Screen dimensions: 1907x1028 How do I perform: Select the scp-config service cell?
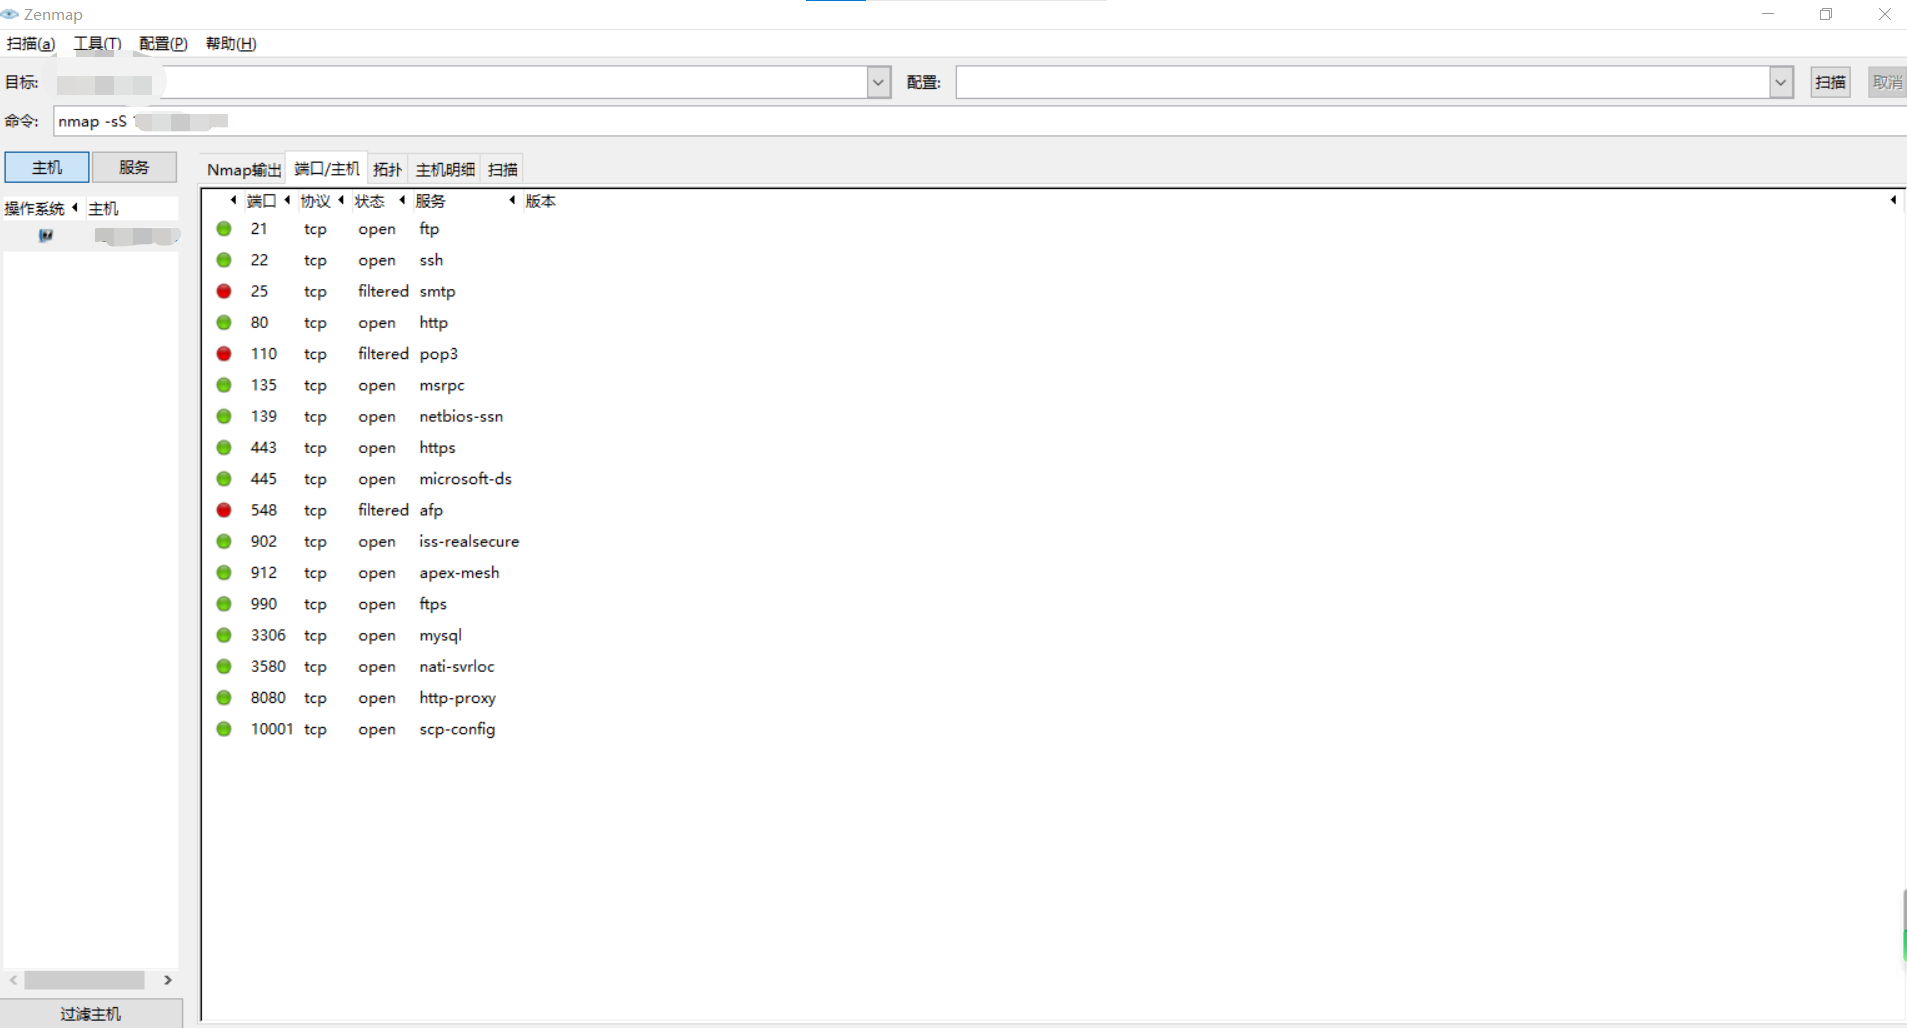click(x=457, y=729)
